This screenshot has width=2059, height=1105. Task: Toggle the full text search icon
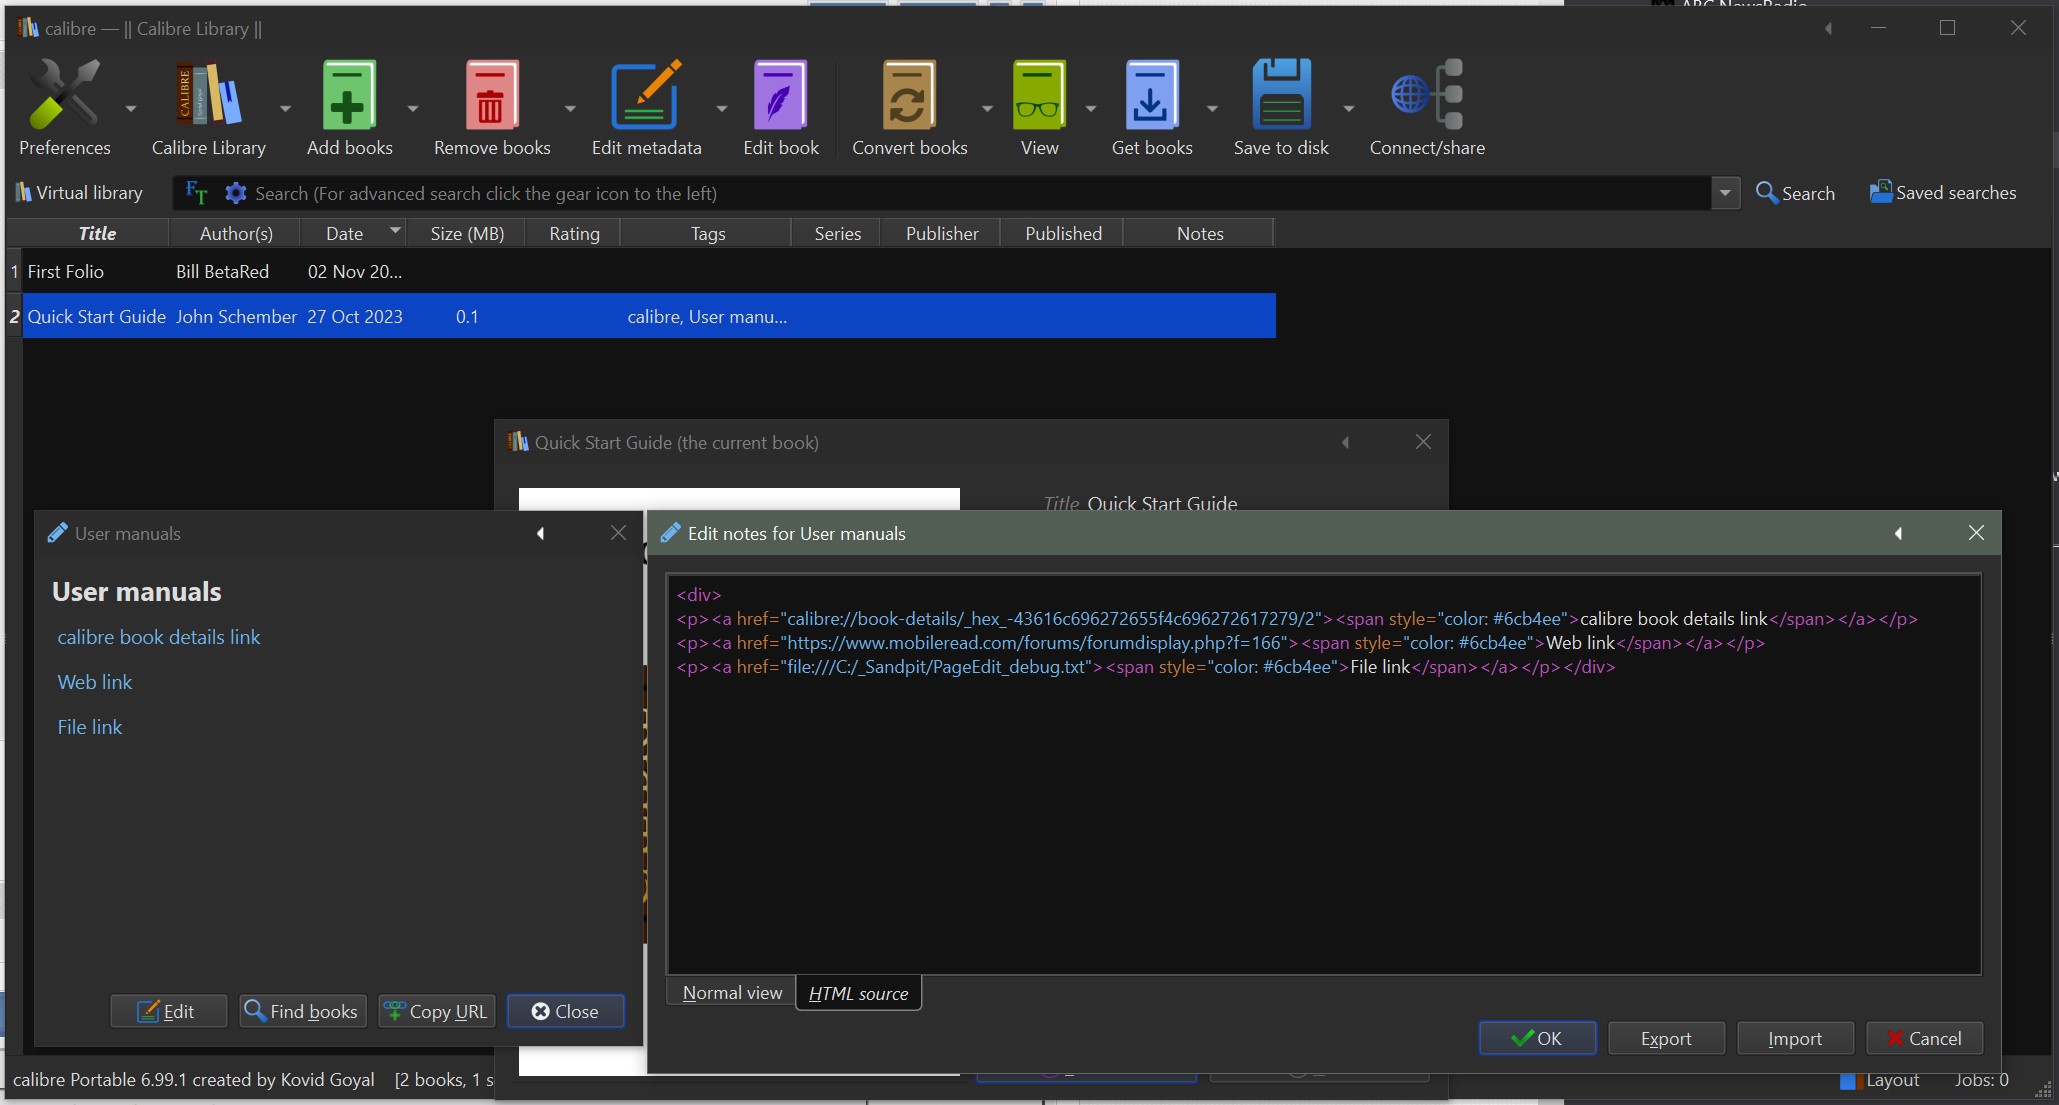point(197,193)
